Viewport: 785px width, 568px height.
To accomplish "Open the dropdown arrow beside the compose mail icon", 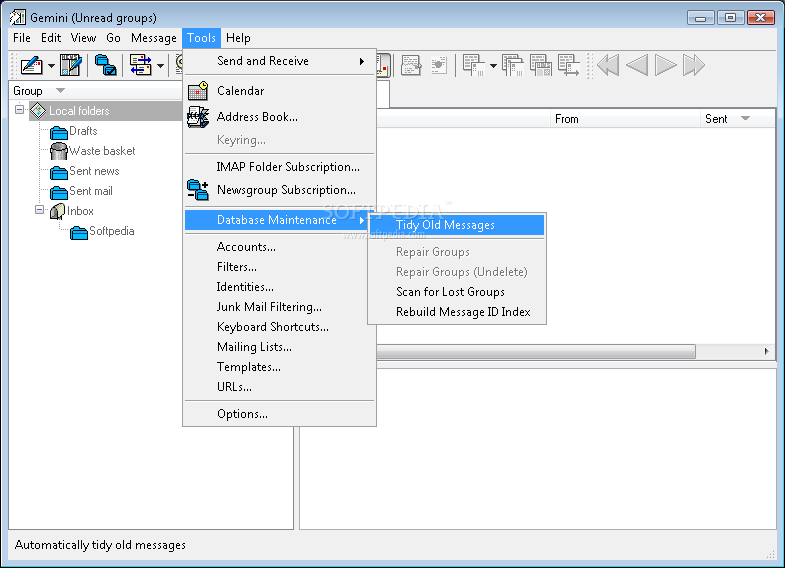I will point(51,66).
